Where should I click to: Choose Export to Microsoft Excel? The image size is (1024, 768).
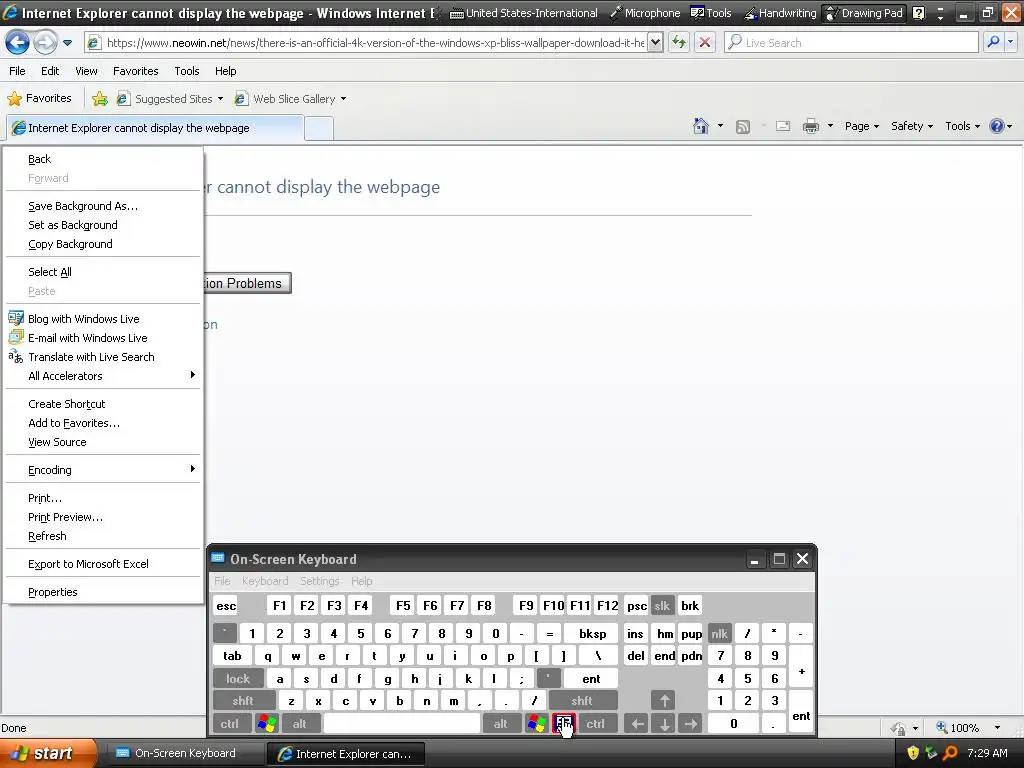[103, 564]
